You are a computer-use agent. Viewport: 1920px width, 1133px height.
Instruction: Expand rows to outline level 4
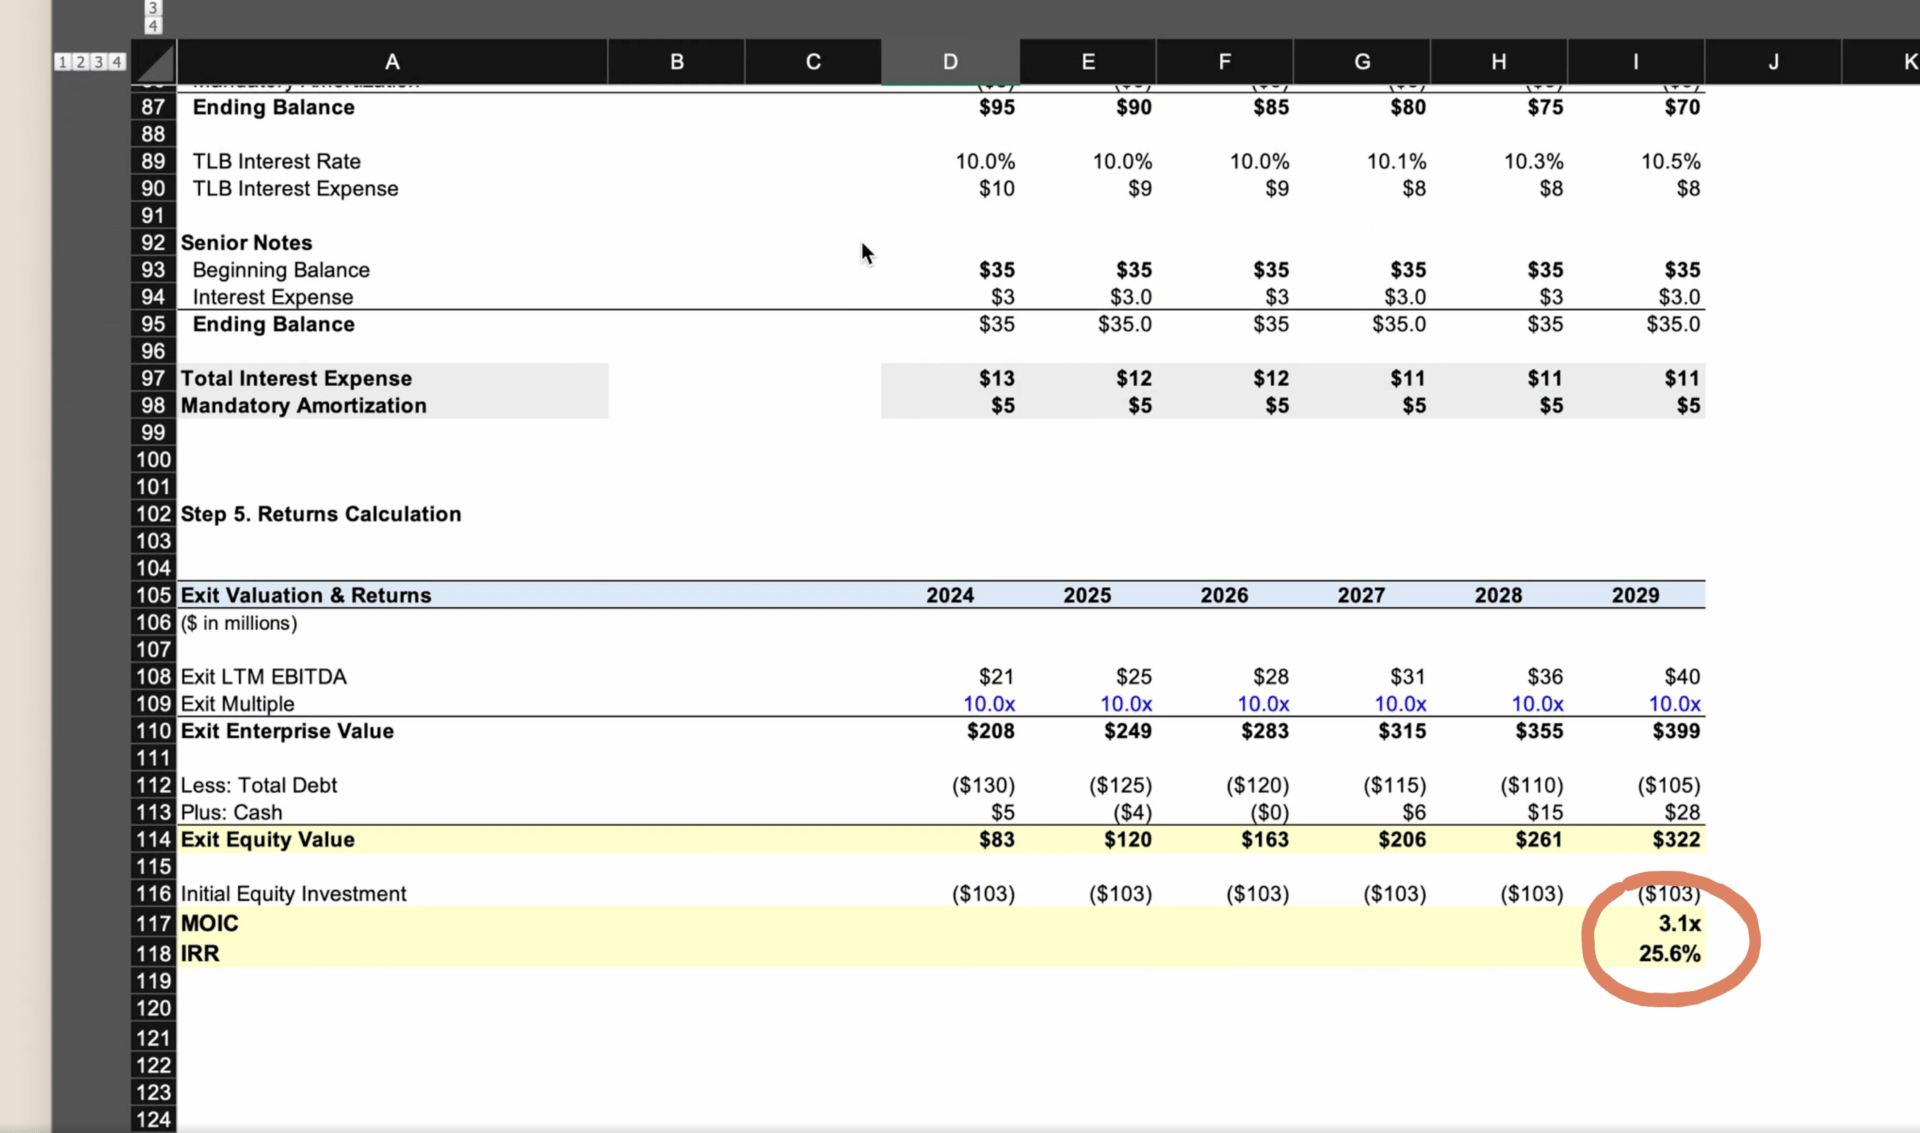tap(117, 62)
